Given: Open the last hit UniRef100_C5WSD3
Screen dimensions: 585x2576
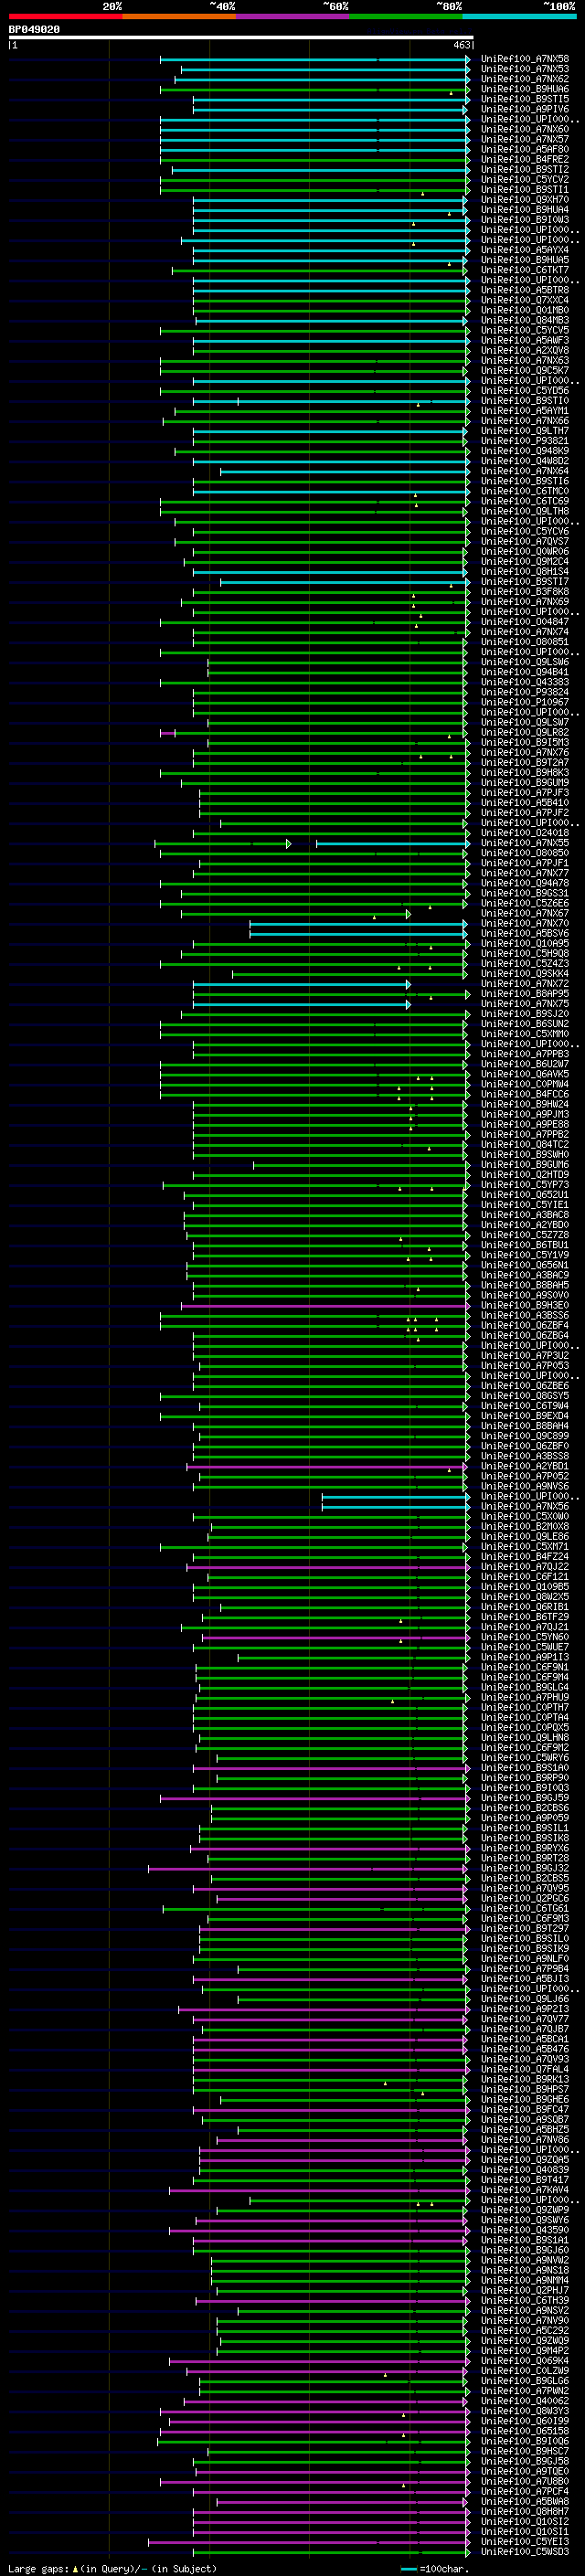Looking at the screenshot, I should point(525,2551).
